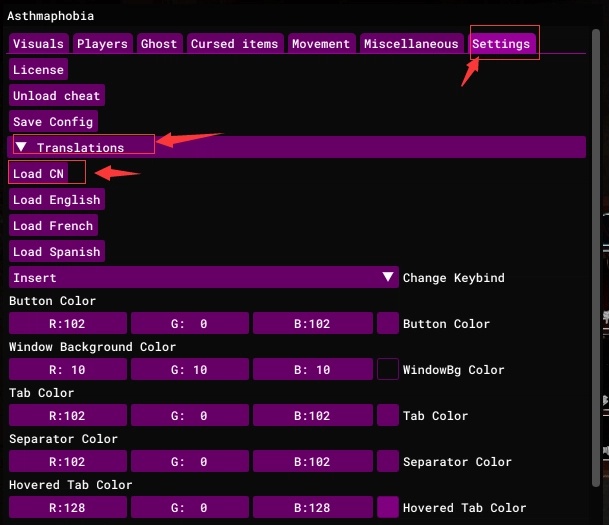Click the Tab Color red value field

pos(68,416)
